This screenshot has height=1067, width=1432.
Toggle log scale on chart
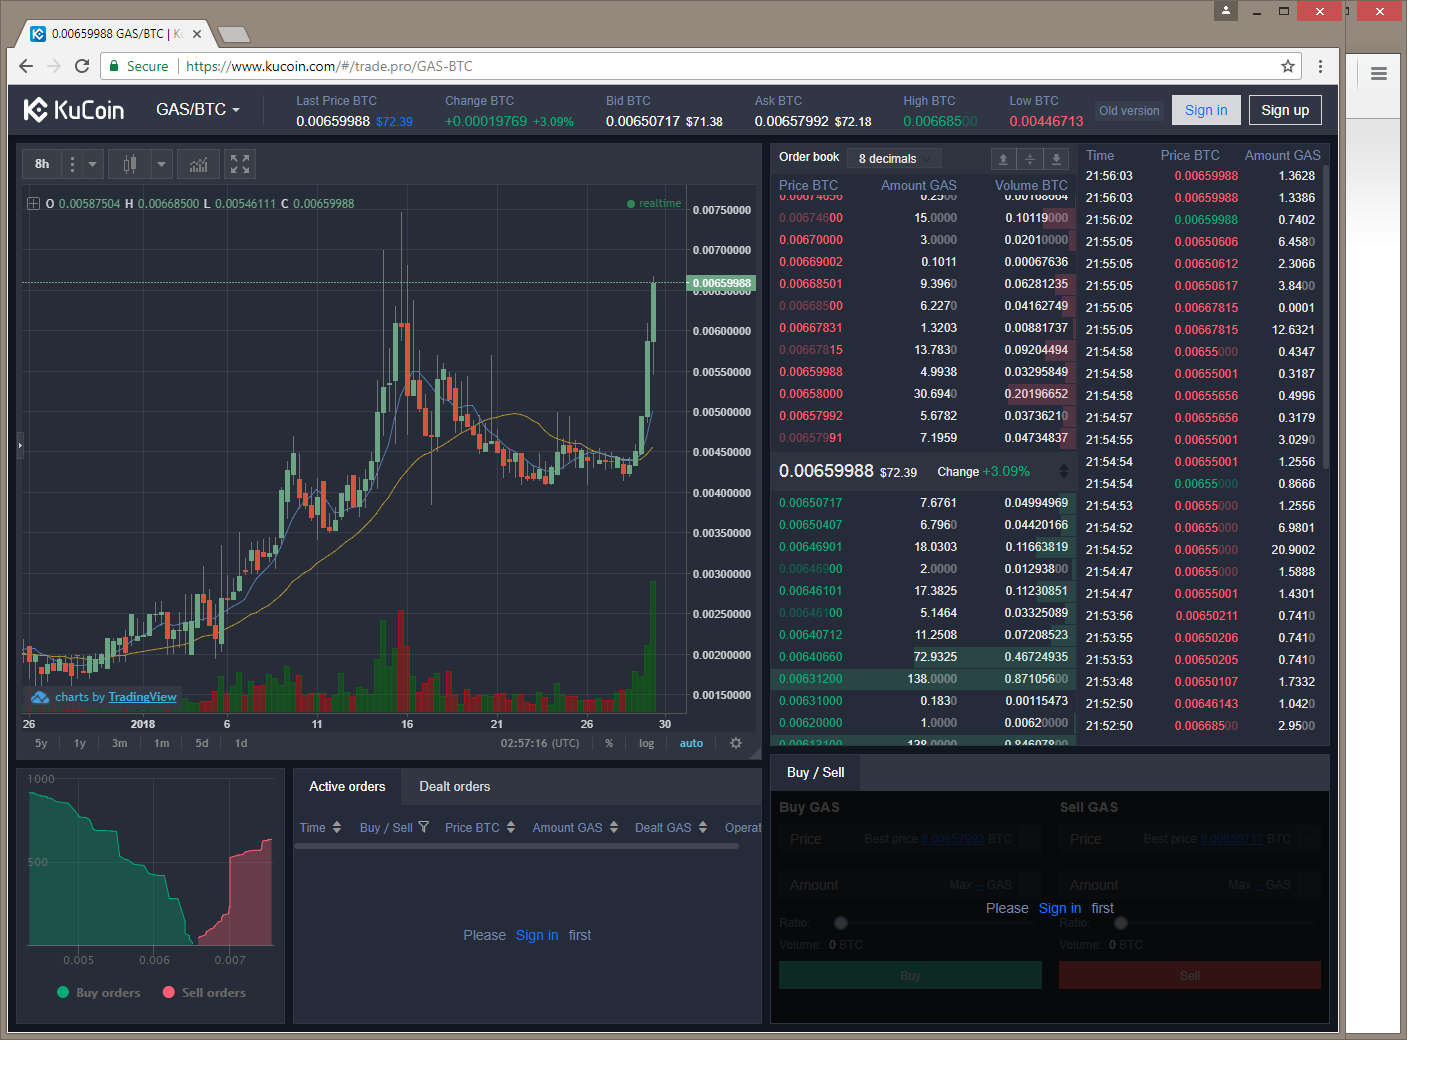click(x=647, y=743)
